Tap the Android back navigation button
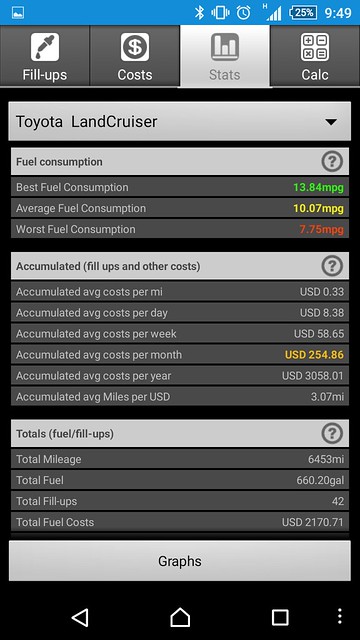Image resolution: width=360 pixels, height=640 pixels. 80,618
